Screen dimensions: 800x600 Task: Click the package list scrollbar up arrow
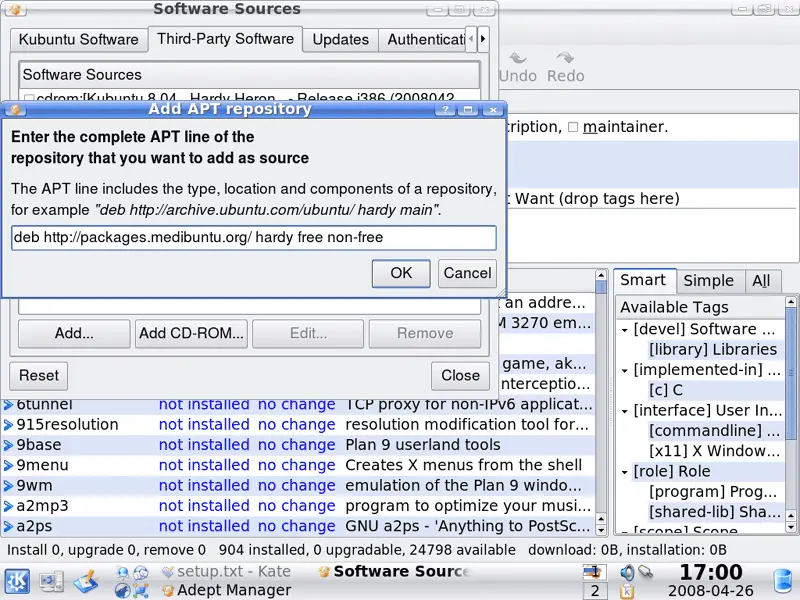pos(601,276)
